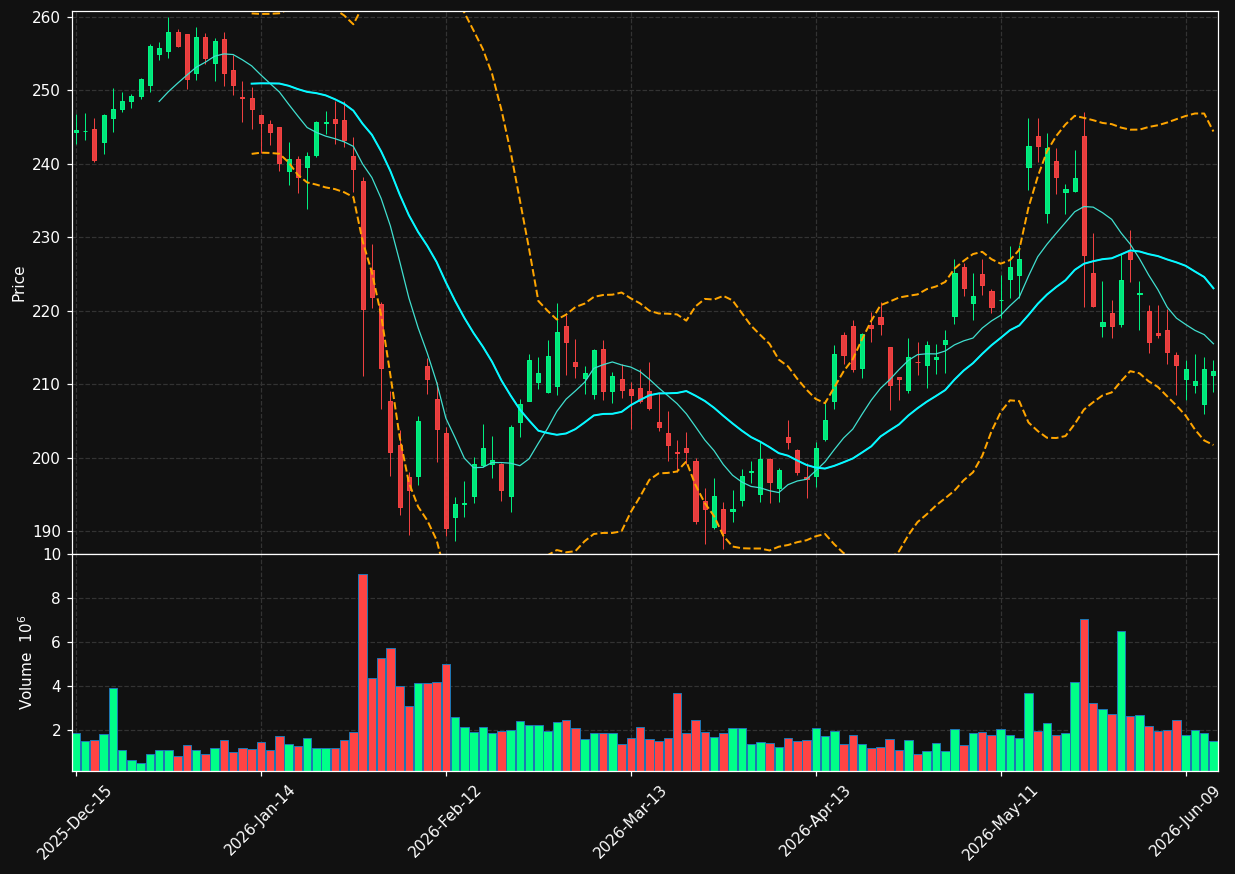Select the 2026-Jun-09 date label
Screen dimensions: 1235x874
(x=1185, y=822)
